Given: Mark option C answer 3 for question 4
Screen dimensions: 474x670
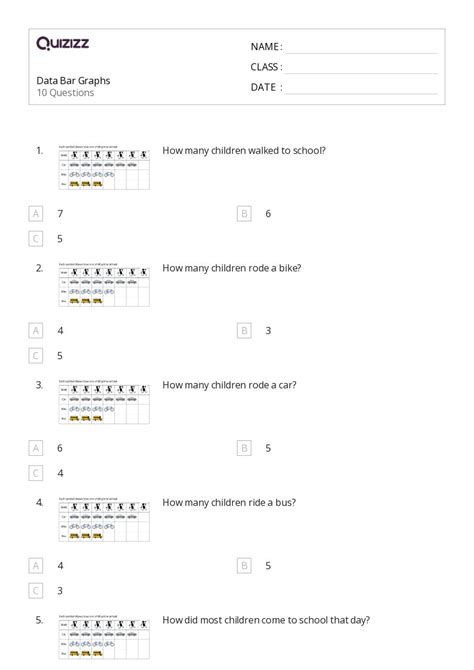Looking at the screenshot, I should click(35, 591).
